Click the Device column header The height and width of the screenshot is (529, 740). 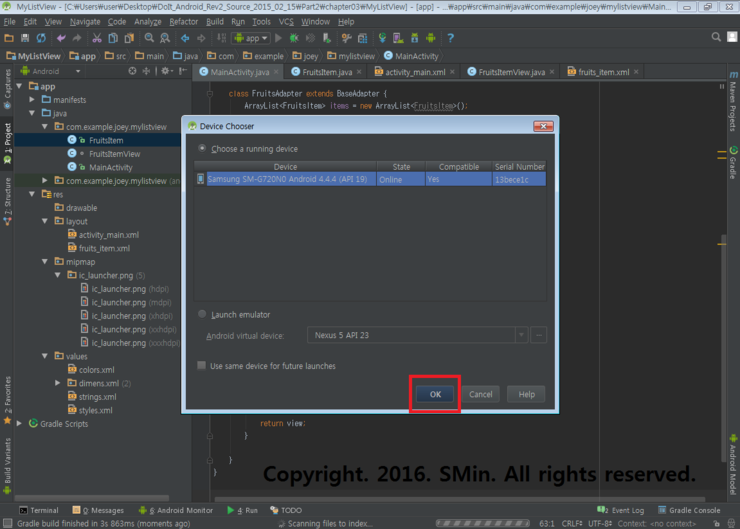click(286, 167)
